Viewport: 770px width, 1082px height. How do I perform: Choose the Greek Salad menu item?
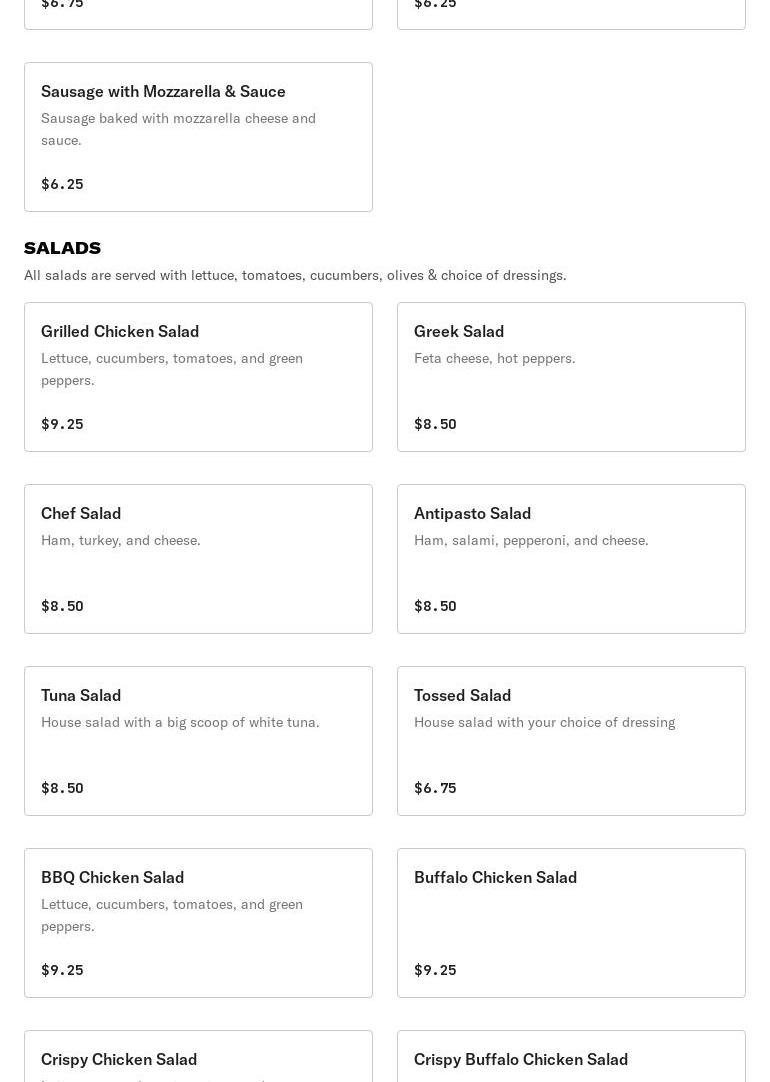pyautogui.click(x=571, y=377)
